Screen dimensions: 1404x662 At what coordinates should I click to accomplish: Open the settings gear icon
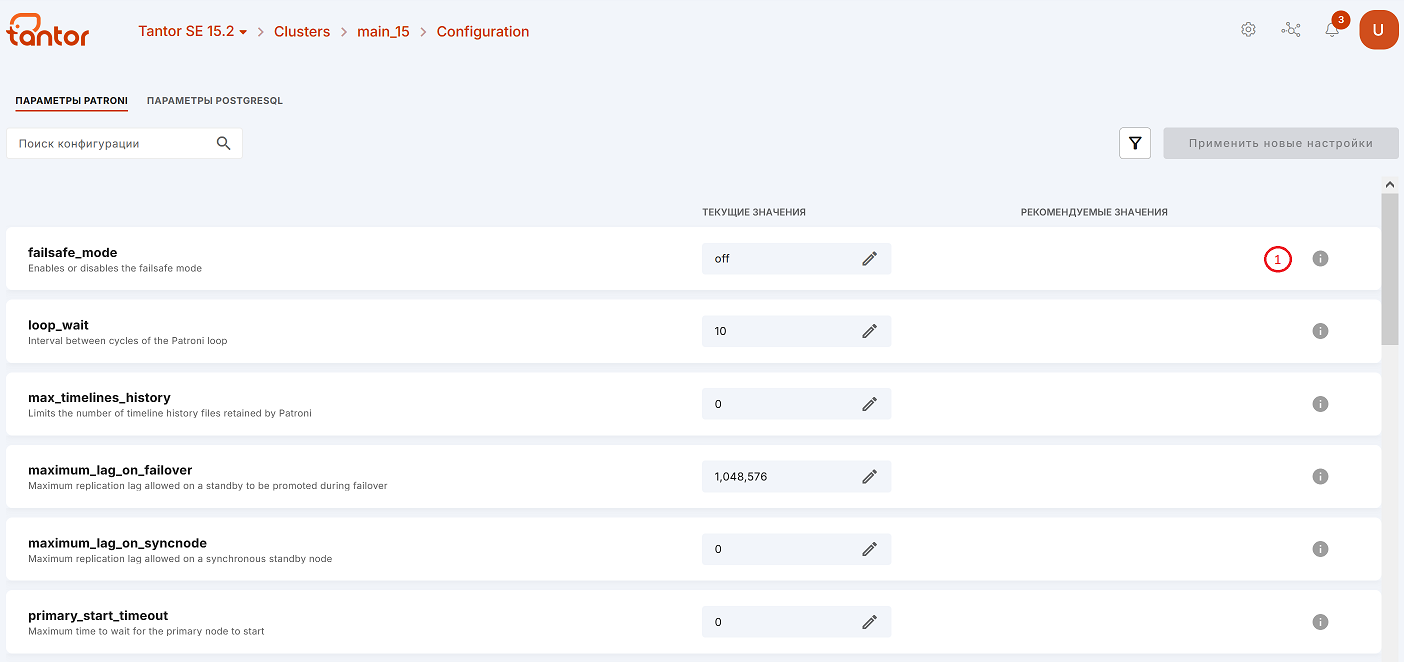tap(1248, 30)
